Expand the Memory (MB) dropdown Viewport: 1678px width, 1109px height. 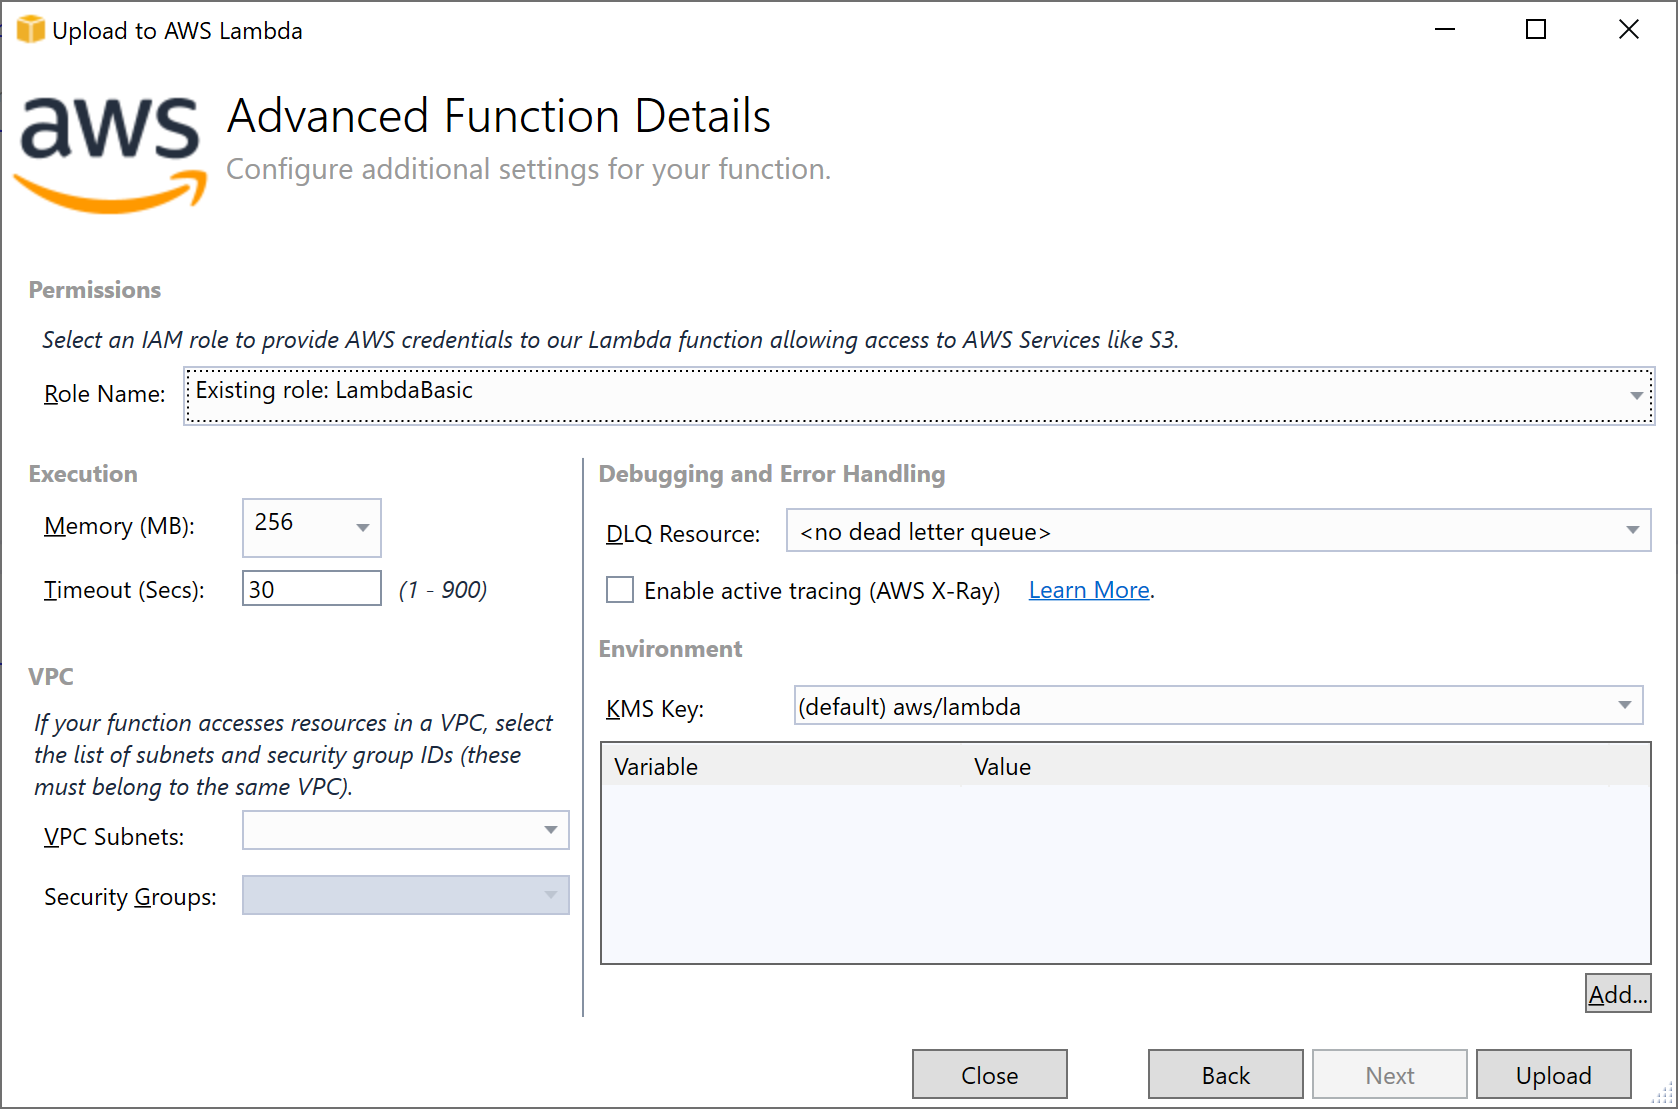point(312,527)
